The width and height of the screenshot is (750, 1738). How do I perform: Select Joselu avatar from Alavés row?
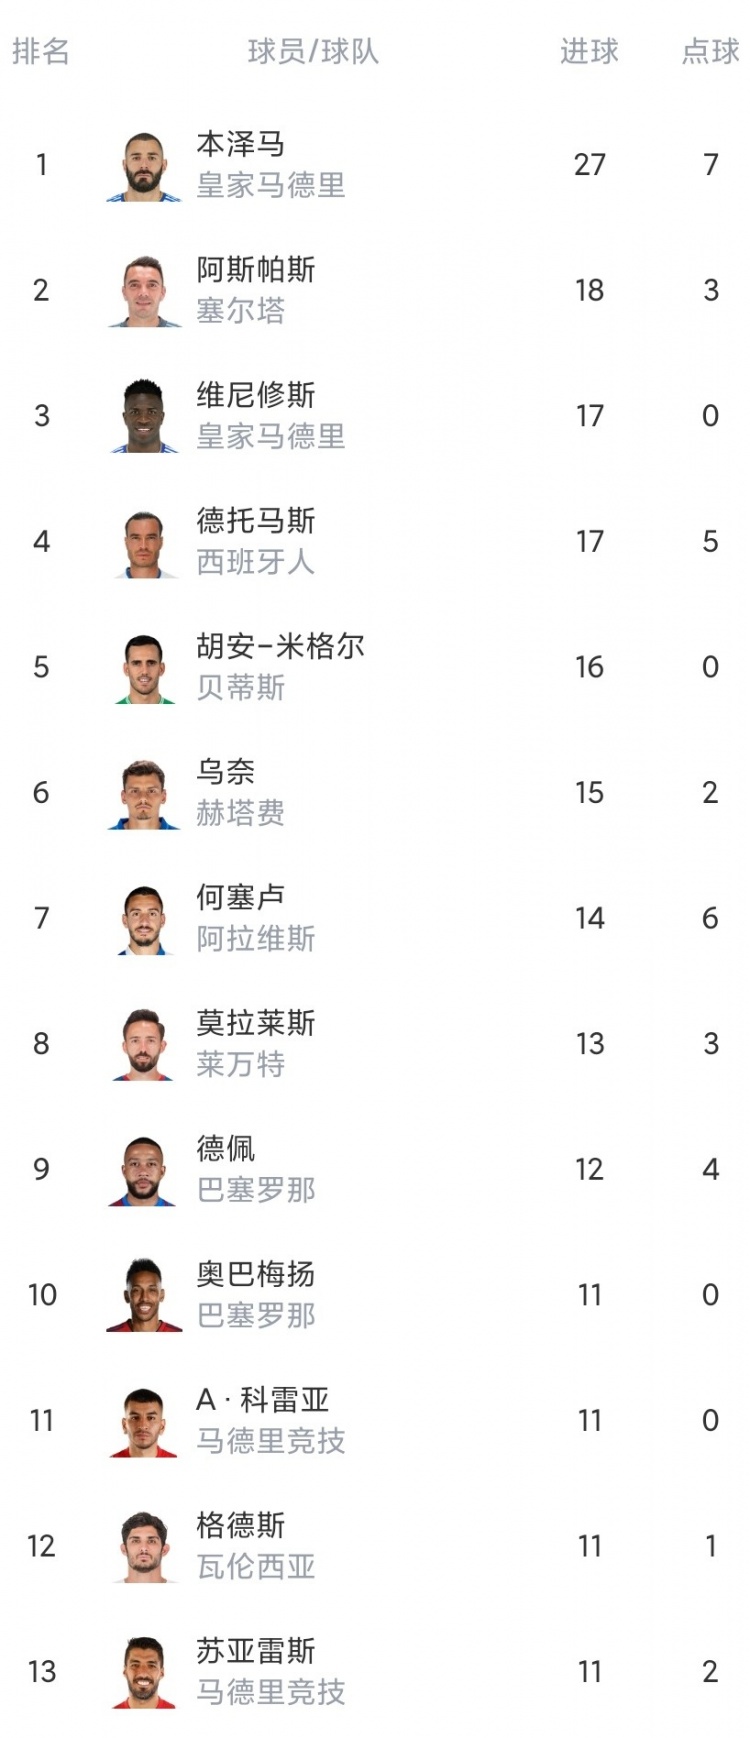coord(144,919)
